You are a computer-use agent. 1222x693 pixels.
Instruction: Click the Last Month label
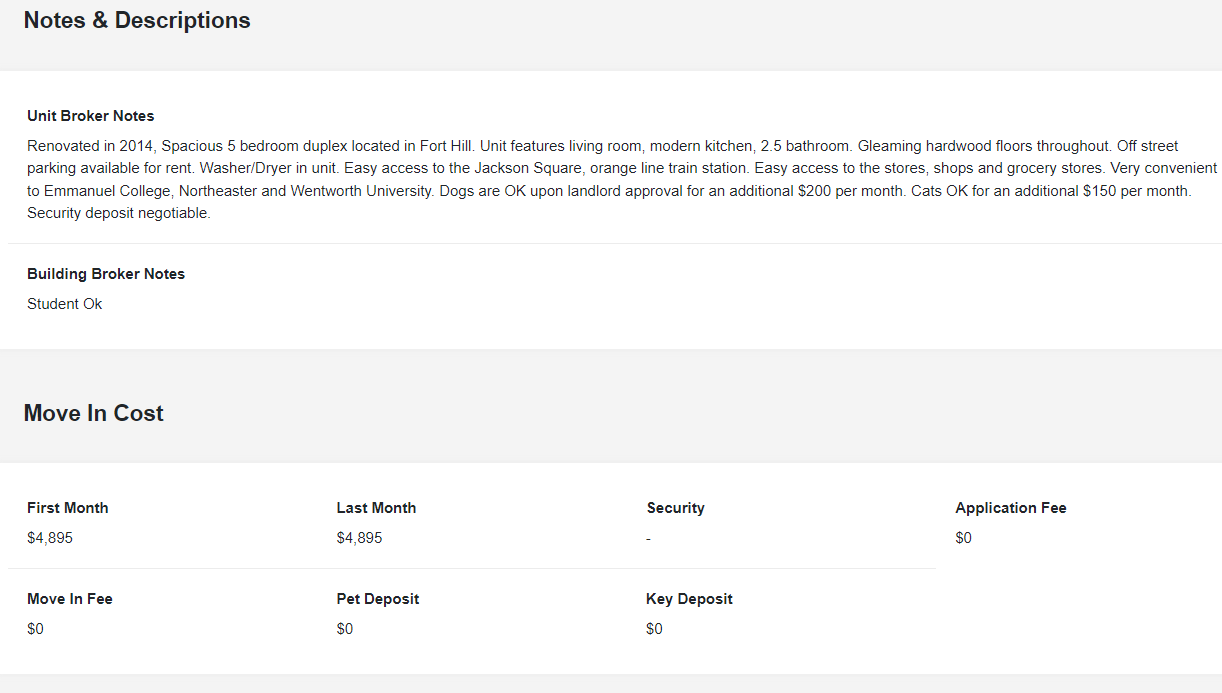376,508
